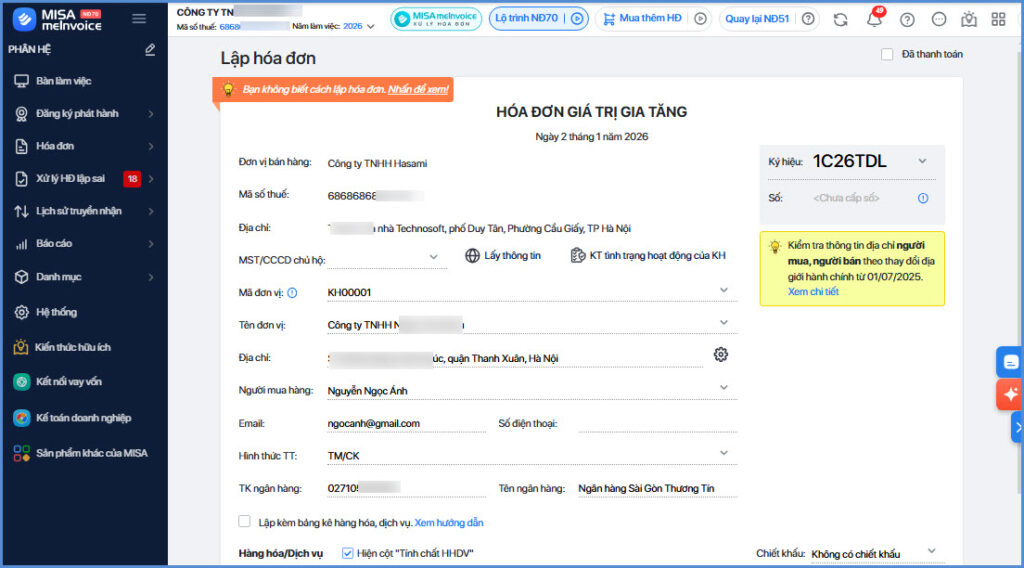Click the refresh sync icon
1024x568 pixels.
tap(840, 20)
